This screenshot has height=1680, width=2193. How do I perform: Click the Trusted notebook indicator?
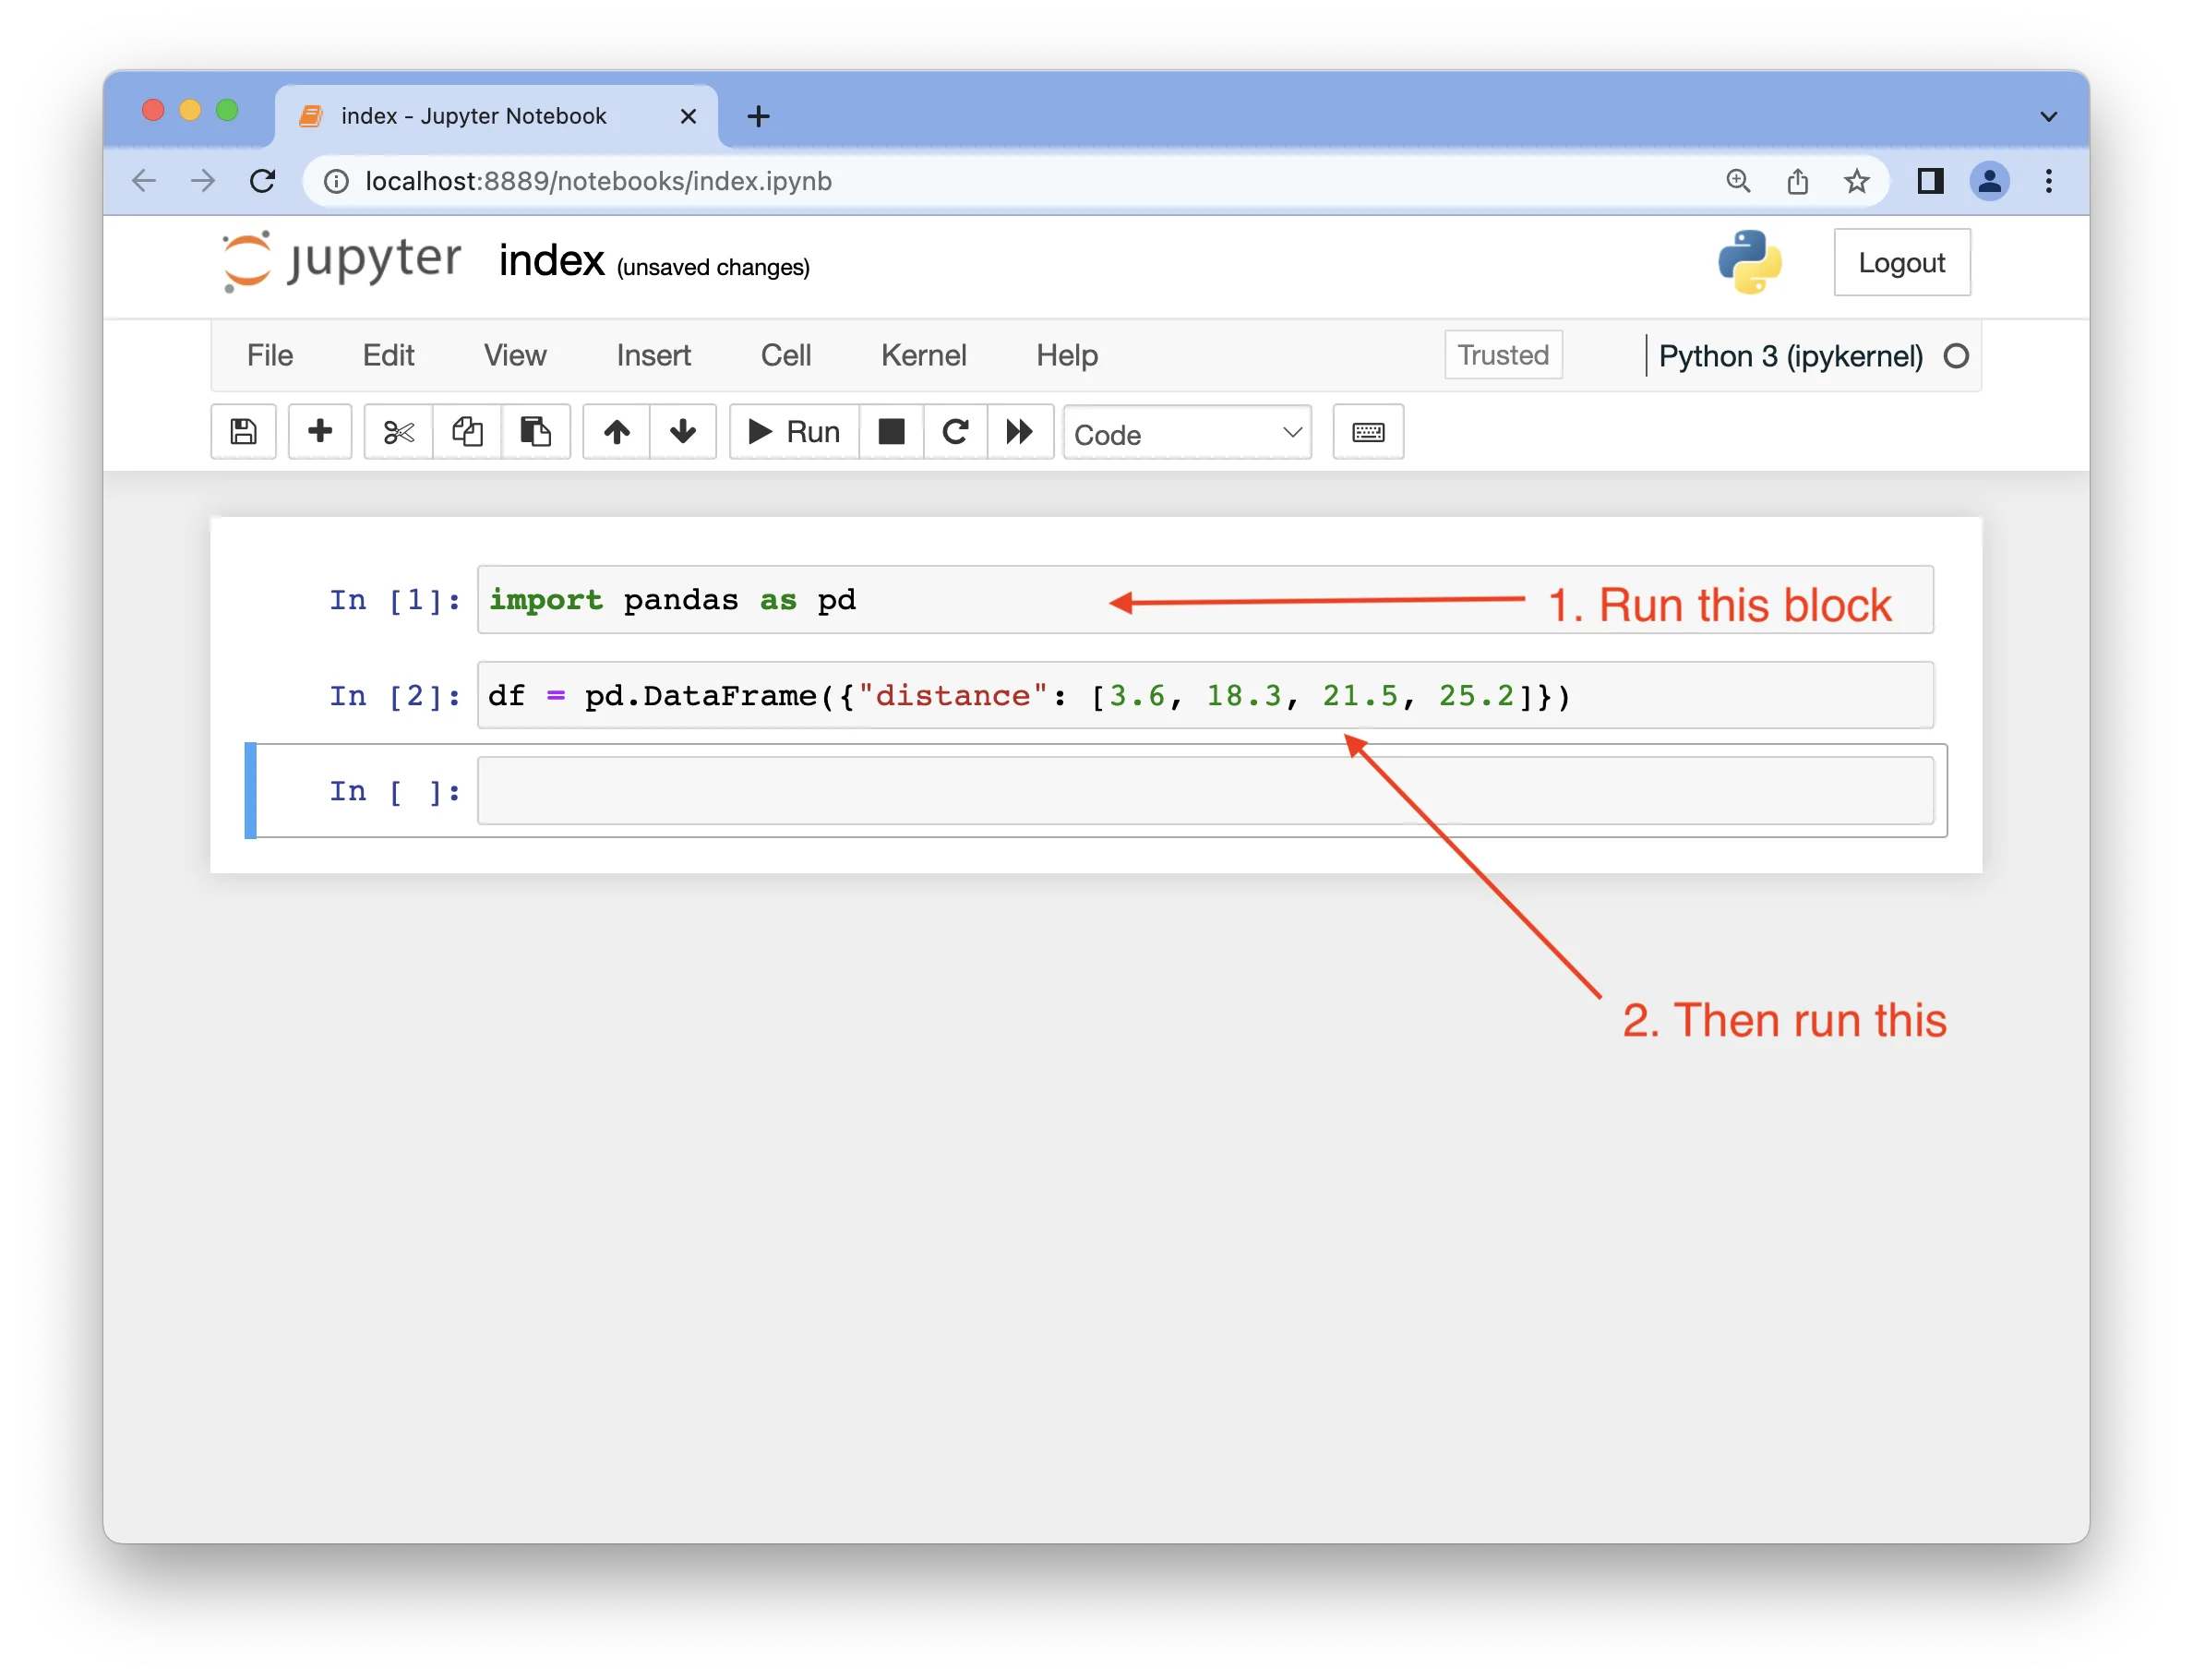click(x=1502, y=354)
